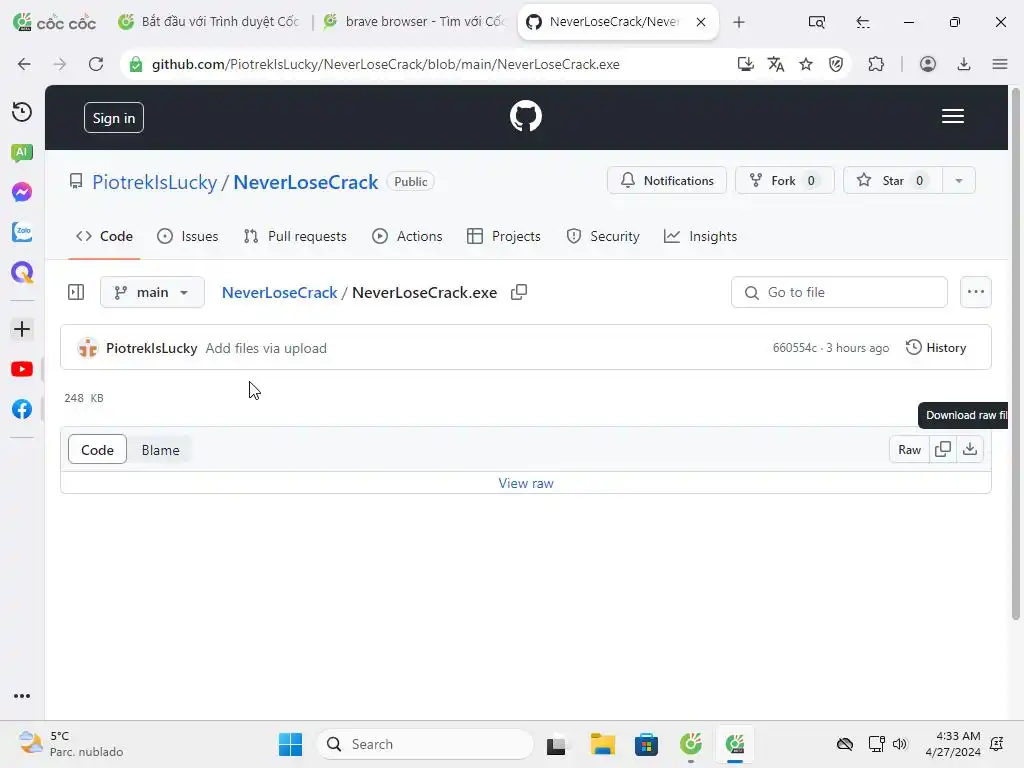Image resolution: width=1024 pixels, height=768 pixels.
Task: Switch to the 'brave browser' search tab
Action: [415, 22]
